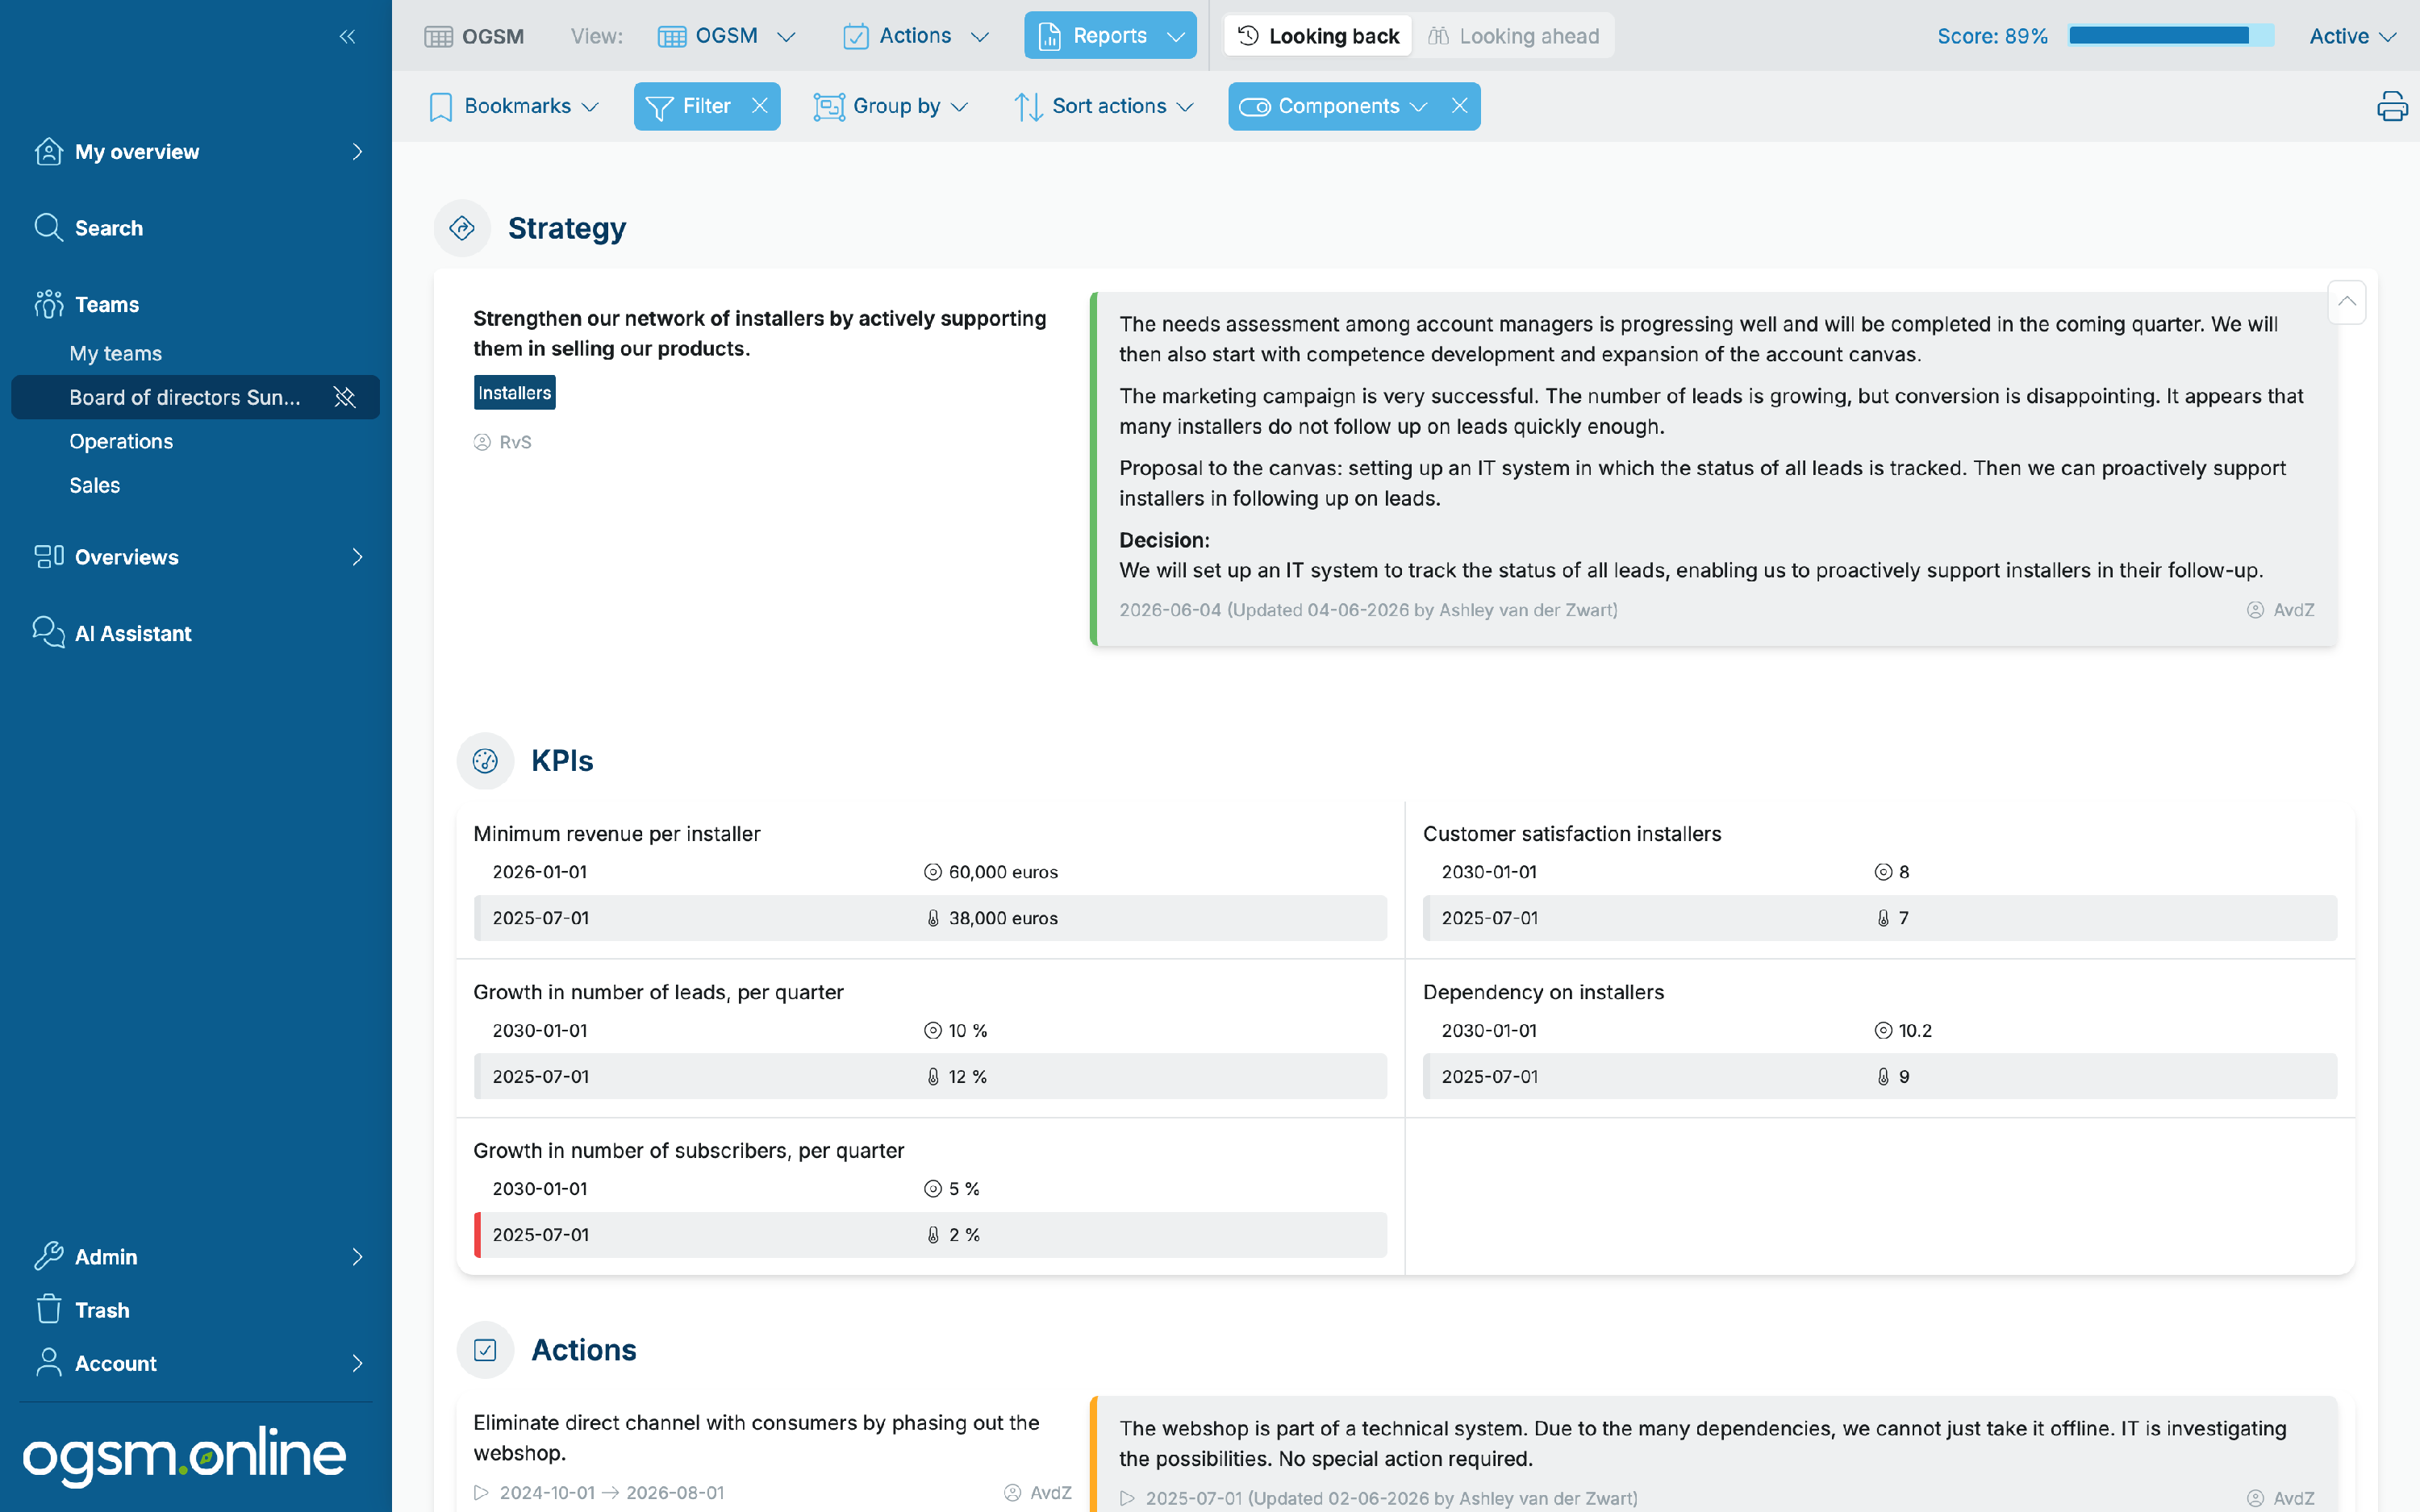
Task: Click the Trash bin icon
Action: click(x=48, y=1309)
